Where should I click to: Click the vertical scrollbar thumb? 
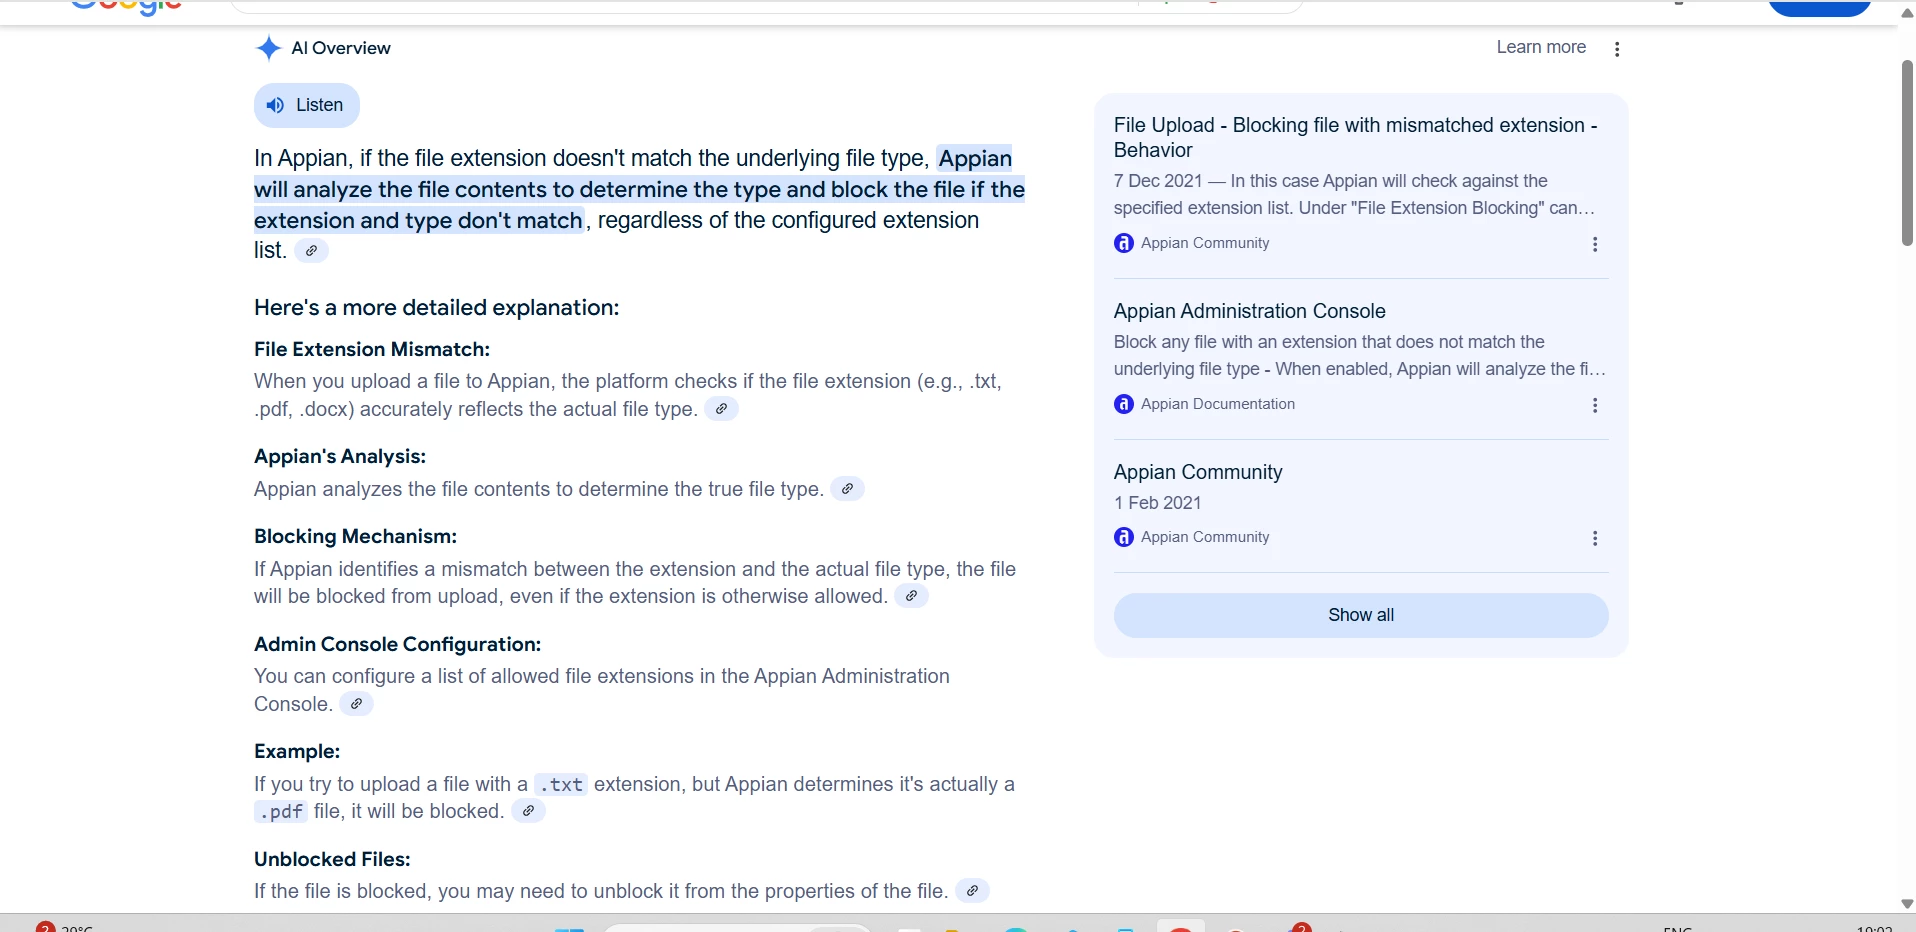pos(1907,153)
